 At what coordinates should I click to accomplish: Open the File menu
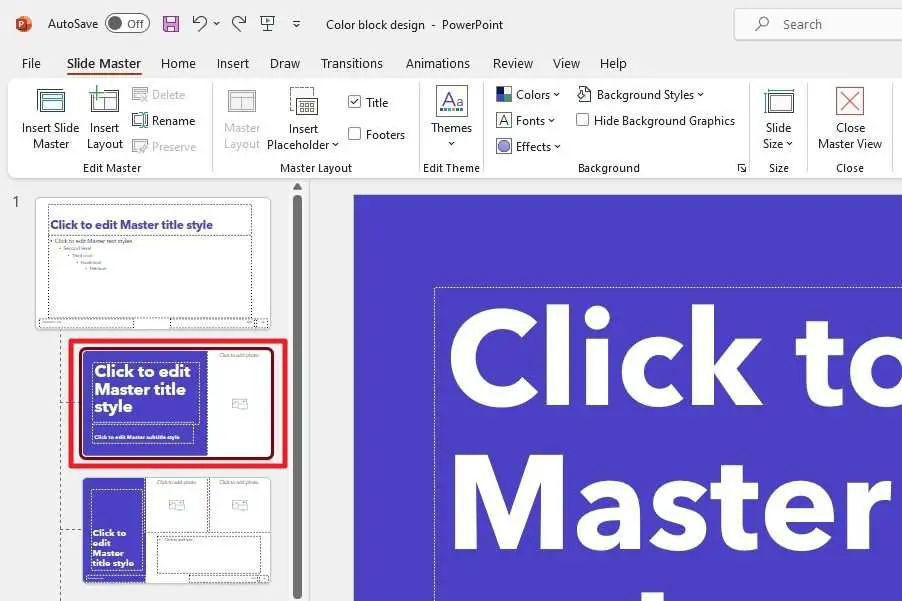click(x=31, y=63)
